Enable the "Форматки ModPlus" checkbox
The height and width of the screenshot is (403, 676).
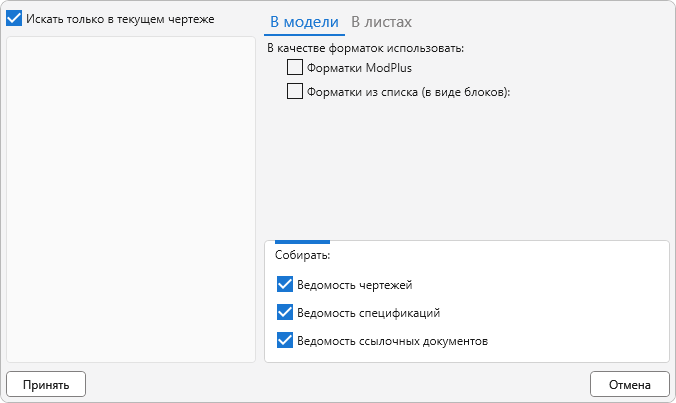point(295,67)
